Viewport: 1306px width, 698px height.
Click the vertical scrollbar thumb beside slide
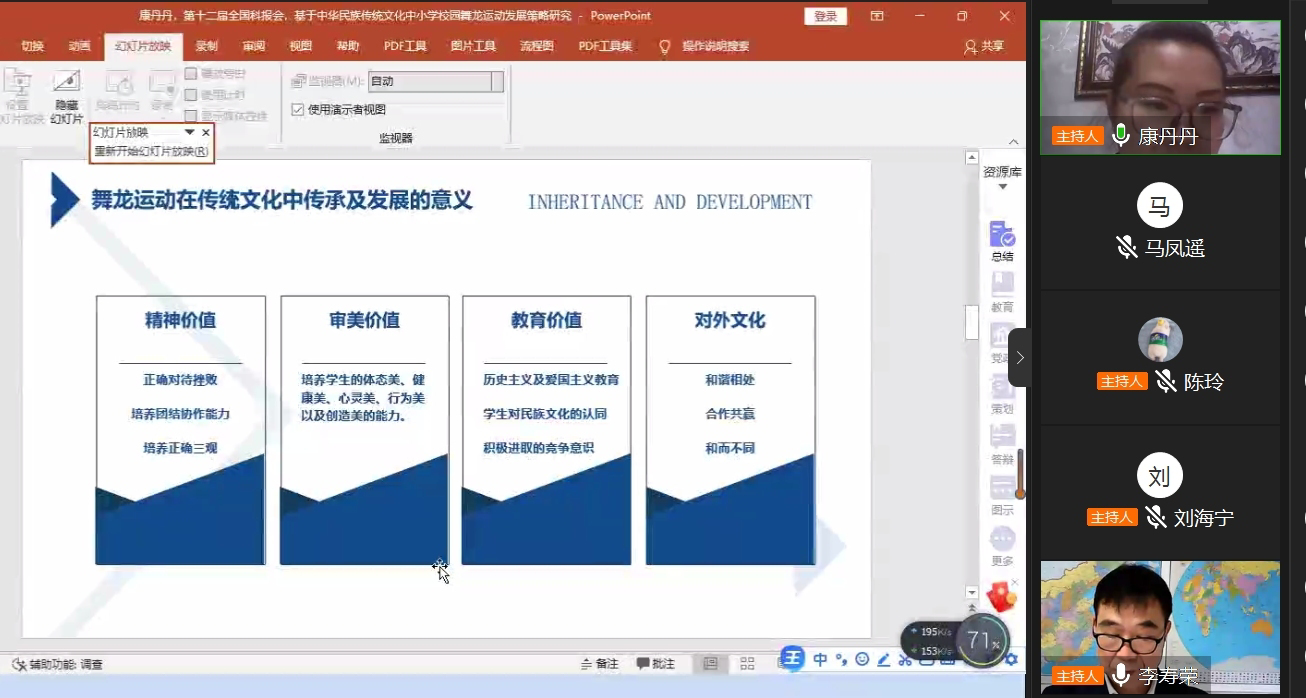971,322
